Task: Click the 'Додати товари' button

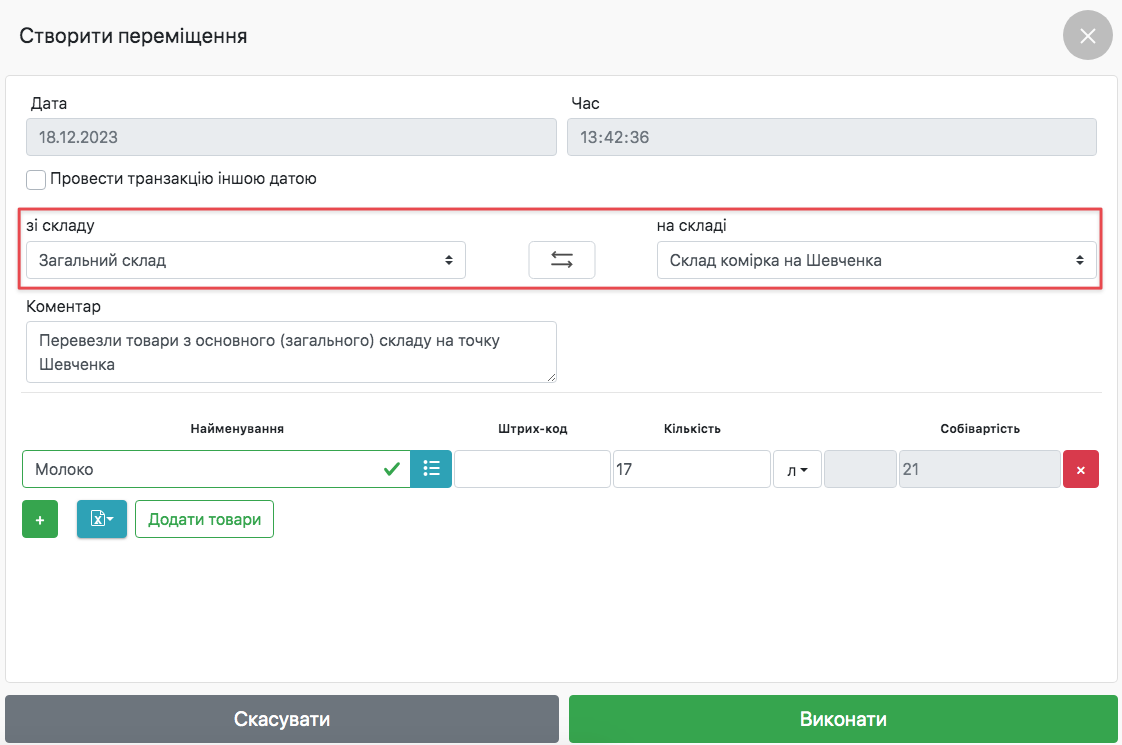Action: [204, 520]
